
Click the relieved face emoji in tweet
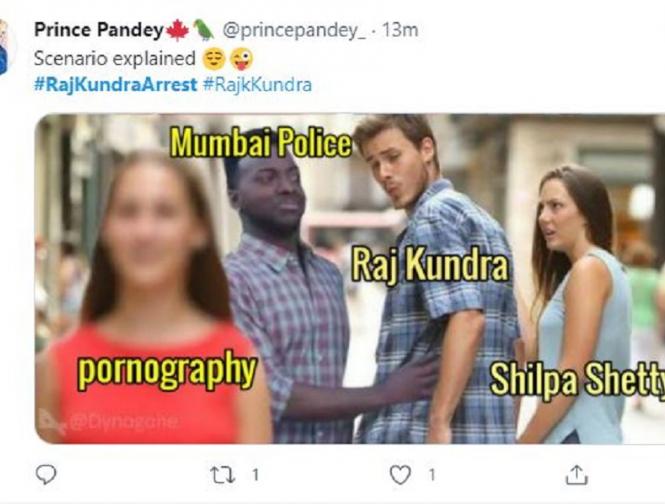click(x=214, y=59)
